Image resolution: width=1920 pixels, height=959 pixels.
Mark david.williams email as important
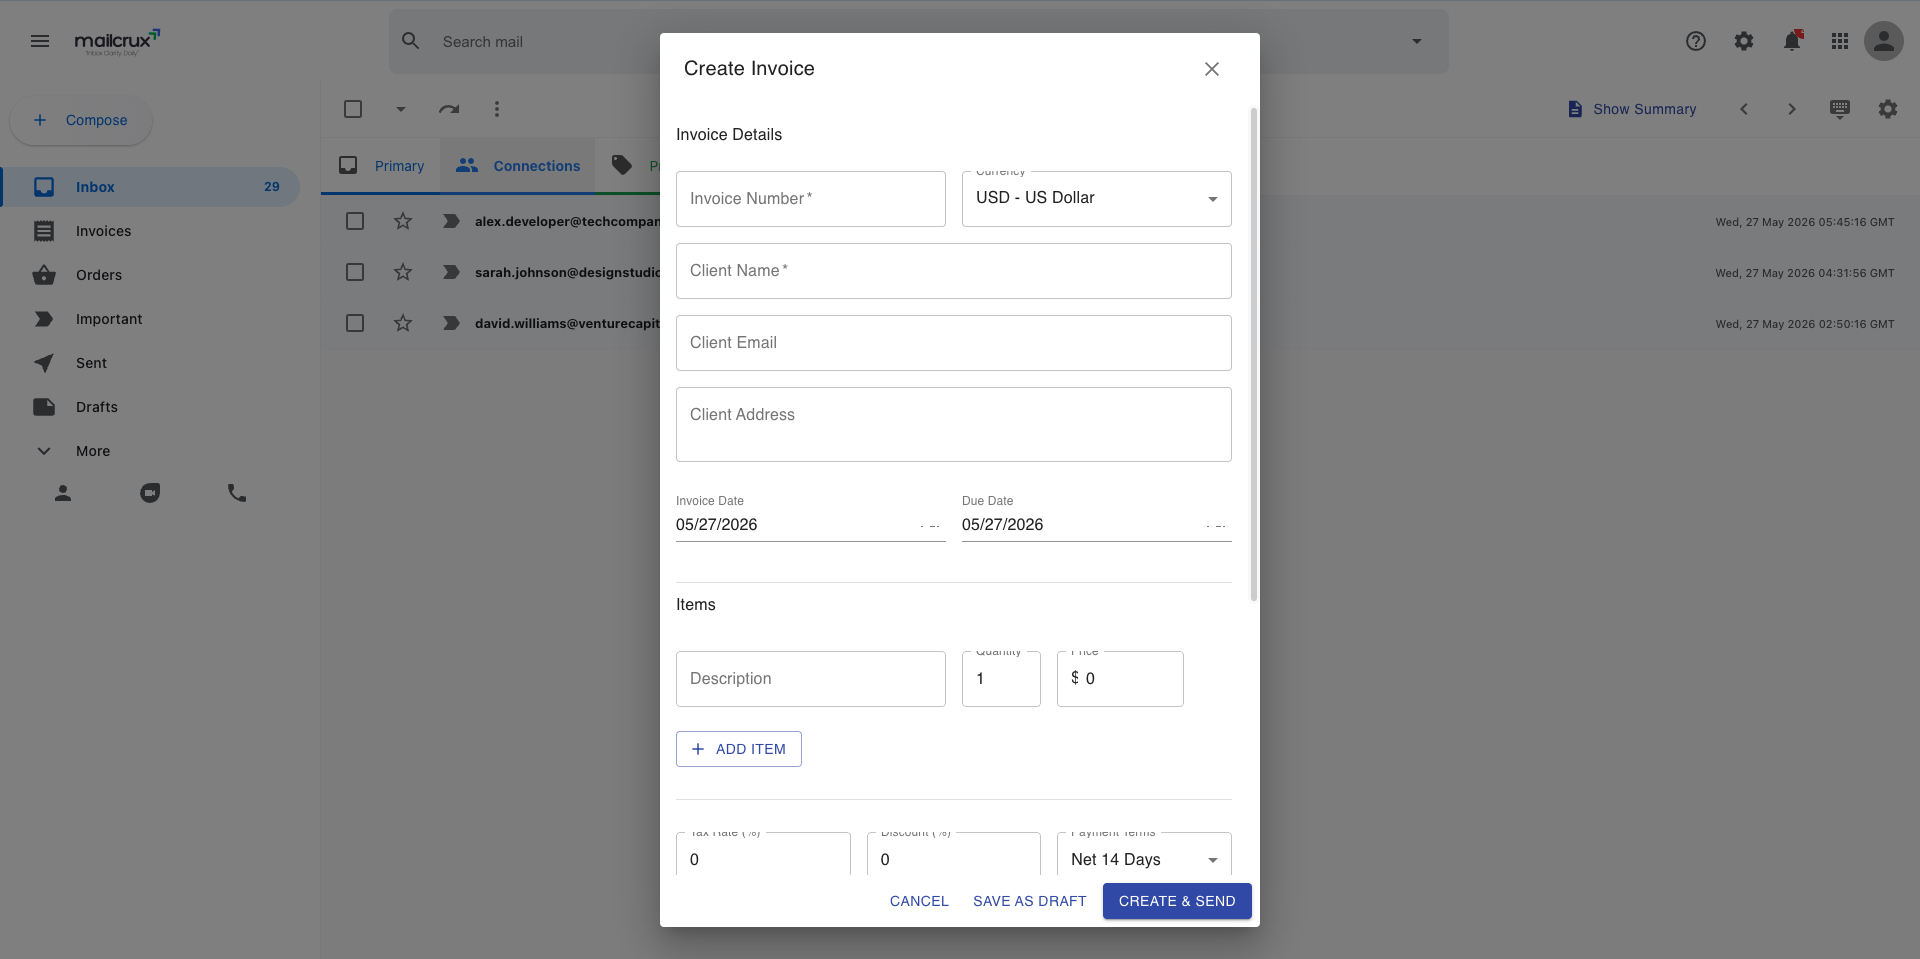(451, 323)
